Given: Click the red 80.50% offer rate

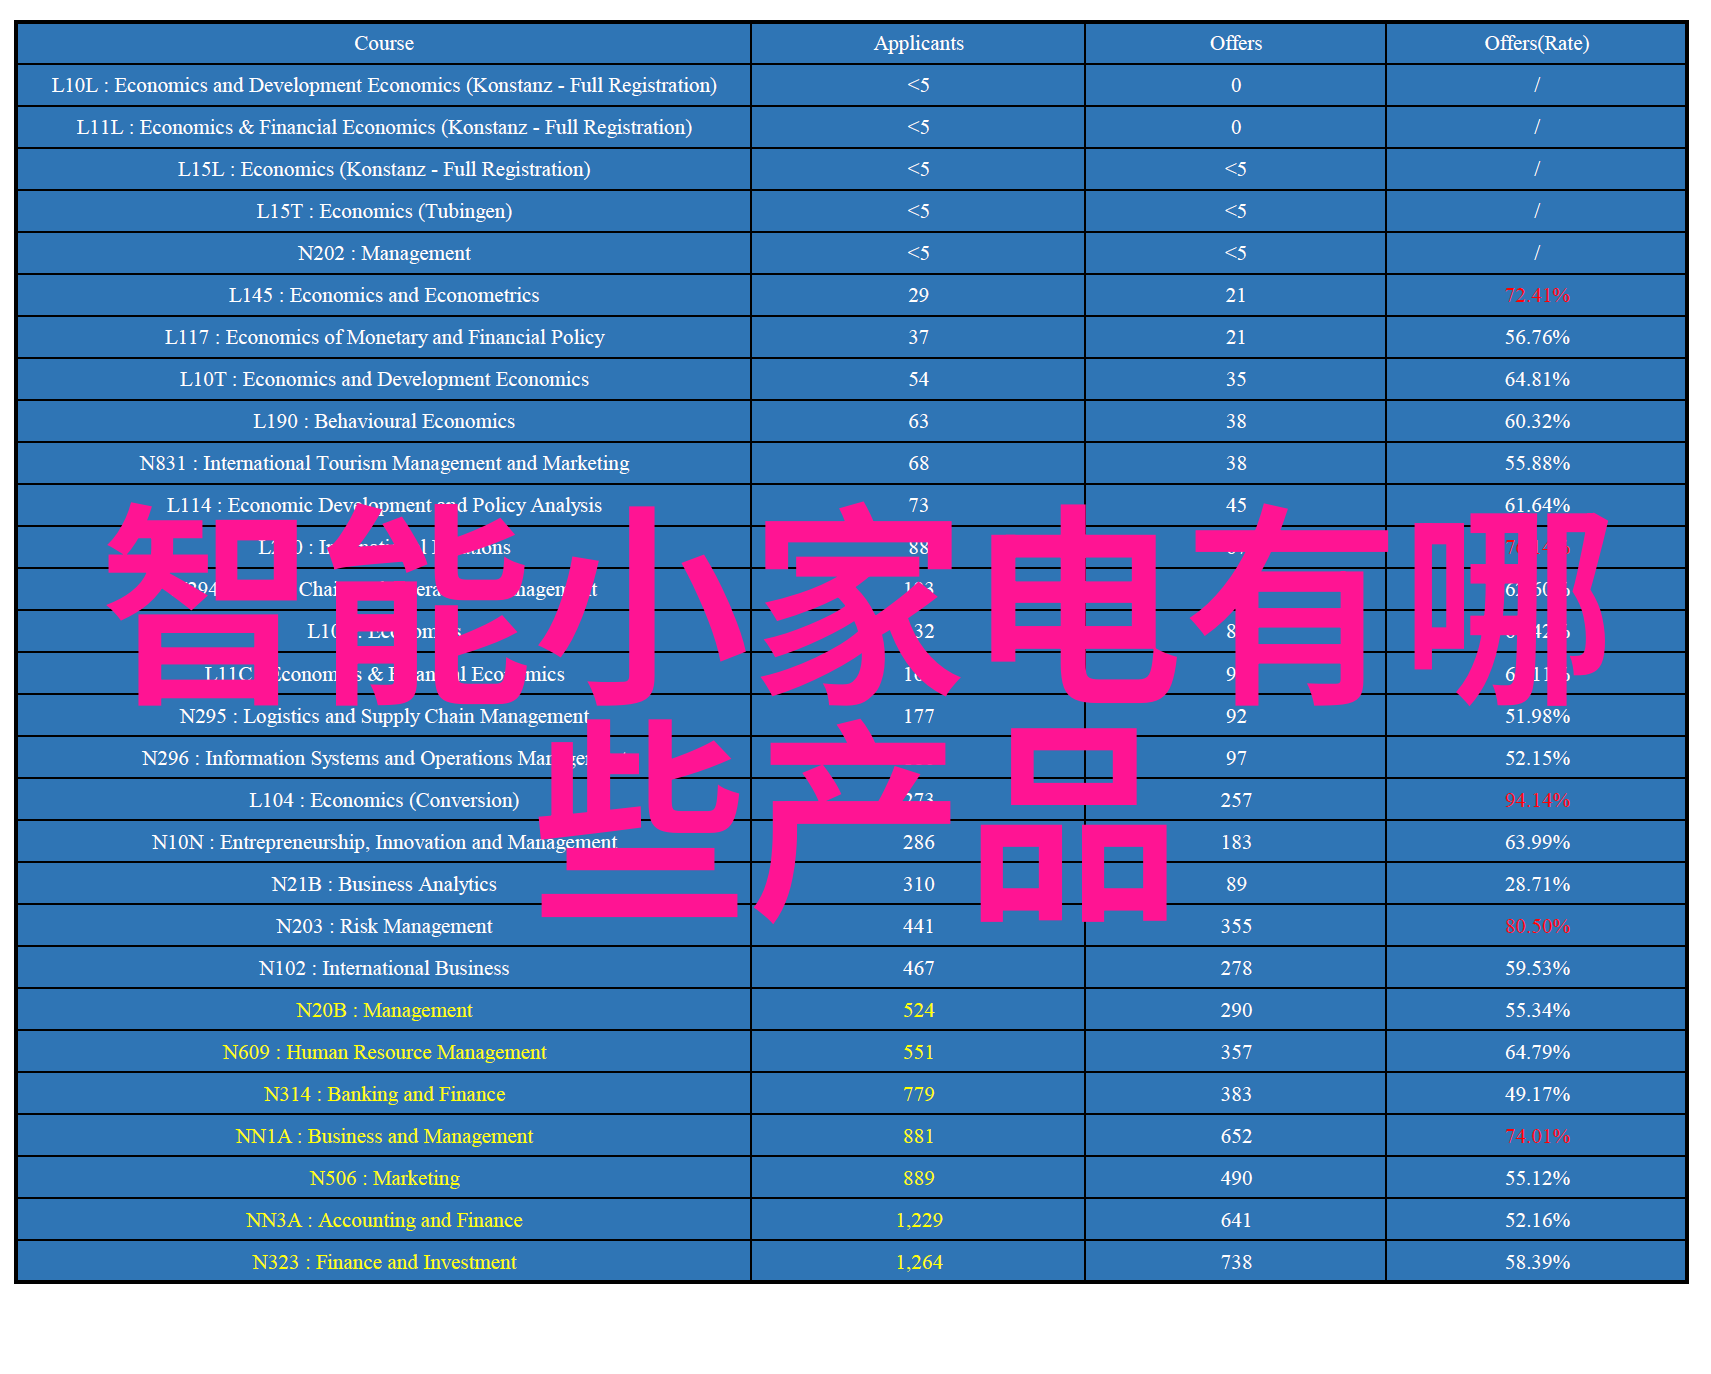Looking at the screenshot, I should tap(1537, 926).
